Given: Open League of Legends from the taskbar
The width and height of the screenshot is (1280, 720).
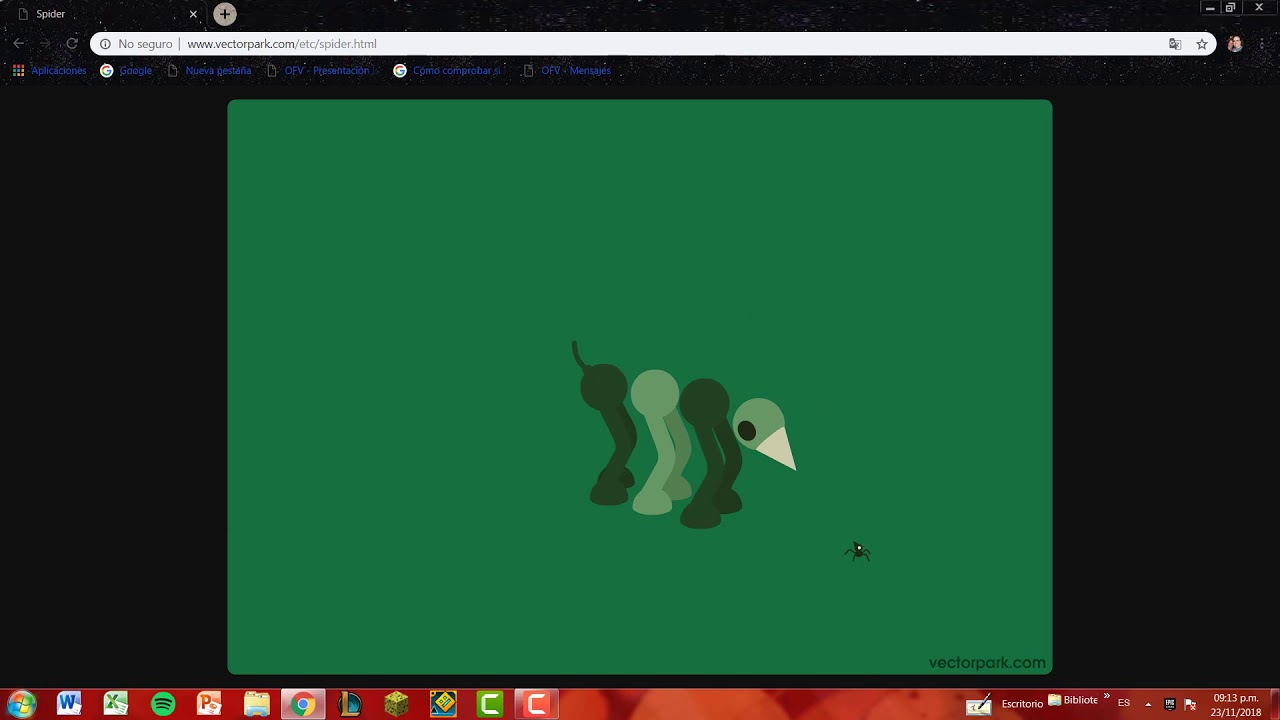Looking at the screenshot, I should [x=352, y=703].
